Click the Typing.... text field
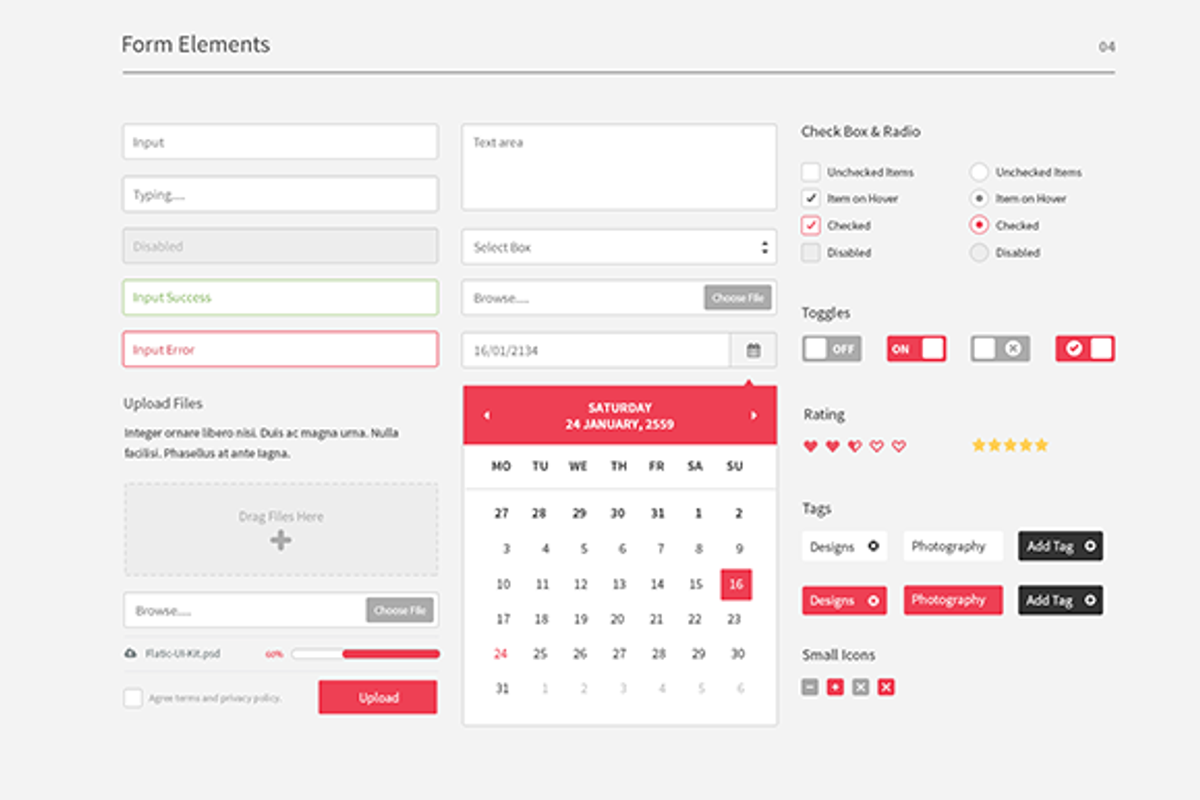Image resolution: width=1200 pixels, height=800 pixels. pyautogui.click(x=280, y=194)
